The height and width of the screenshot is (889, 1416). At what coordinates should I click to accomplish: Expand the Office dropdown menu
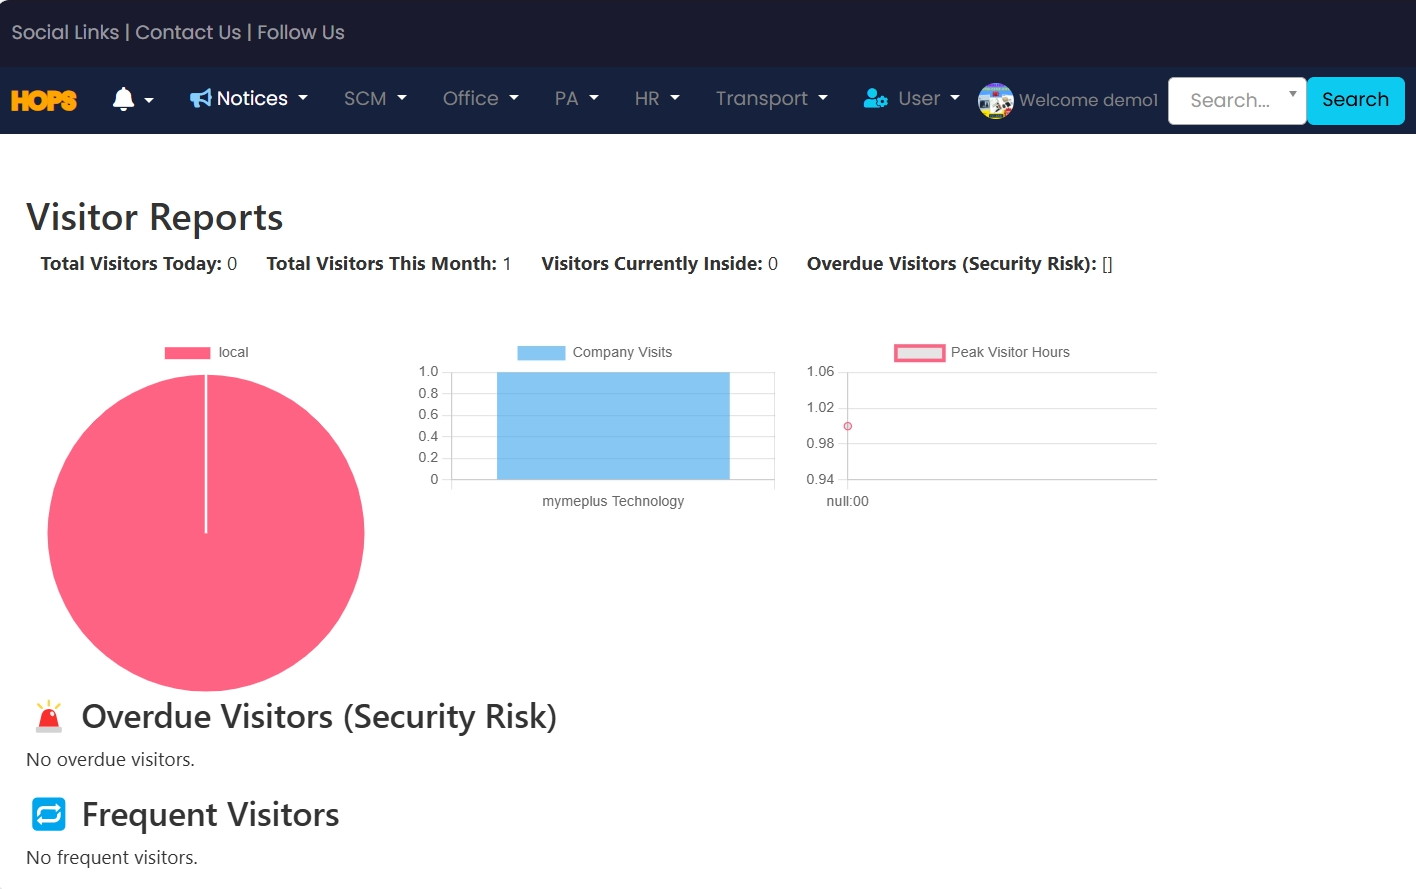click(480, 98)
